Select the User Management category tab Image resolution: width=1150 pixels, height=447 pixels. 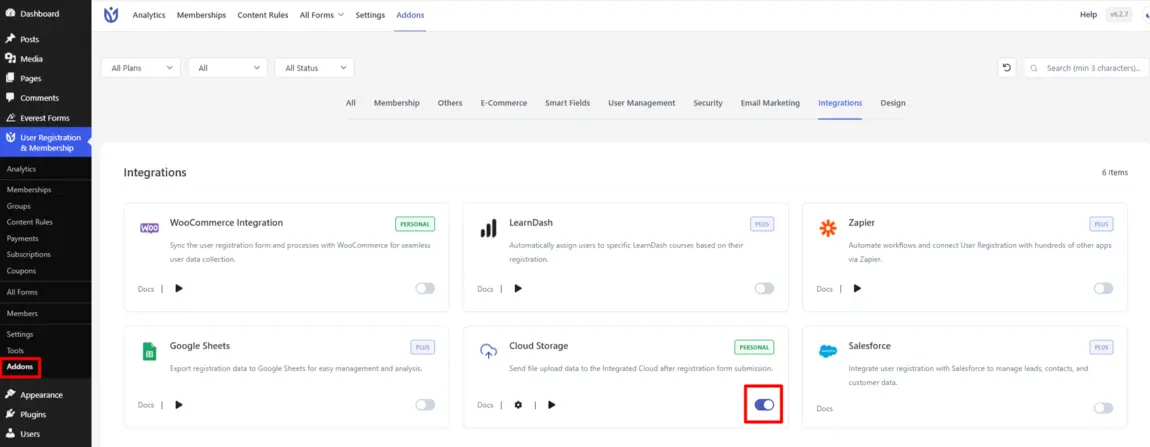tap(642, 103)
